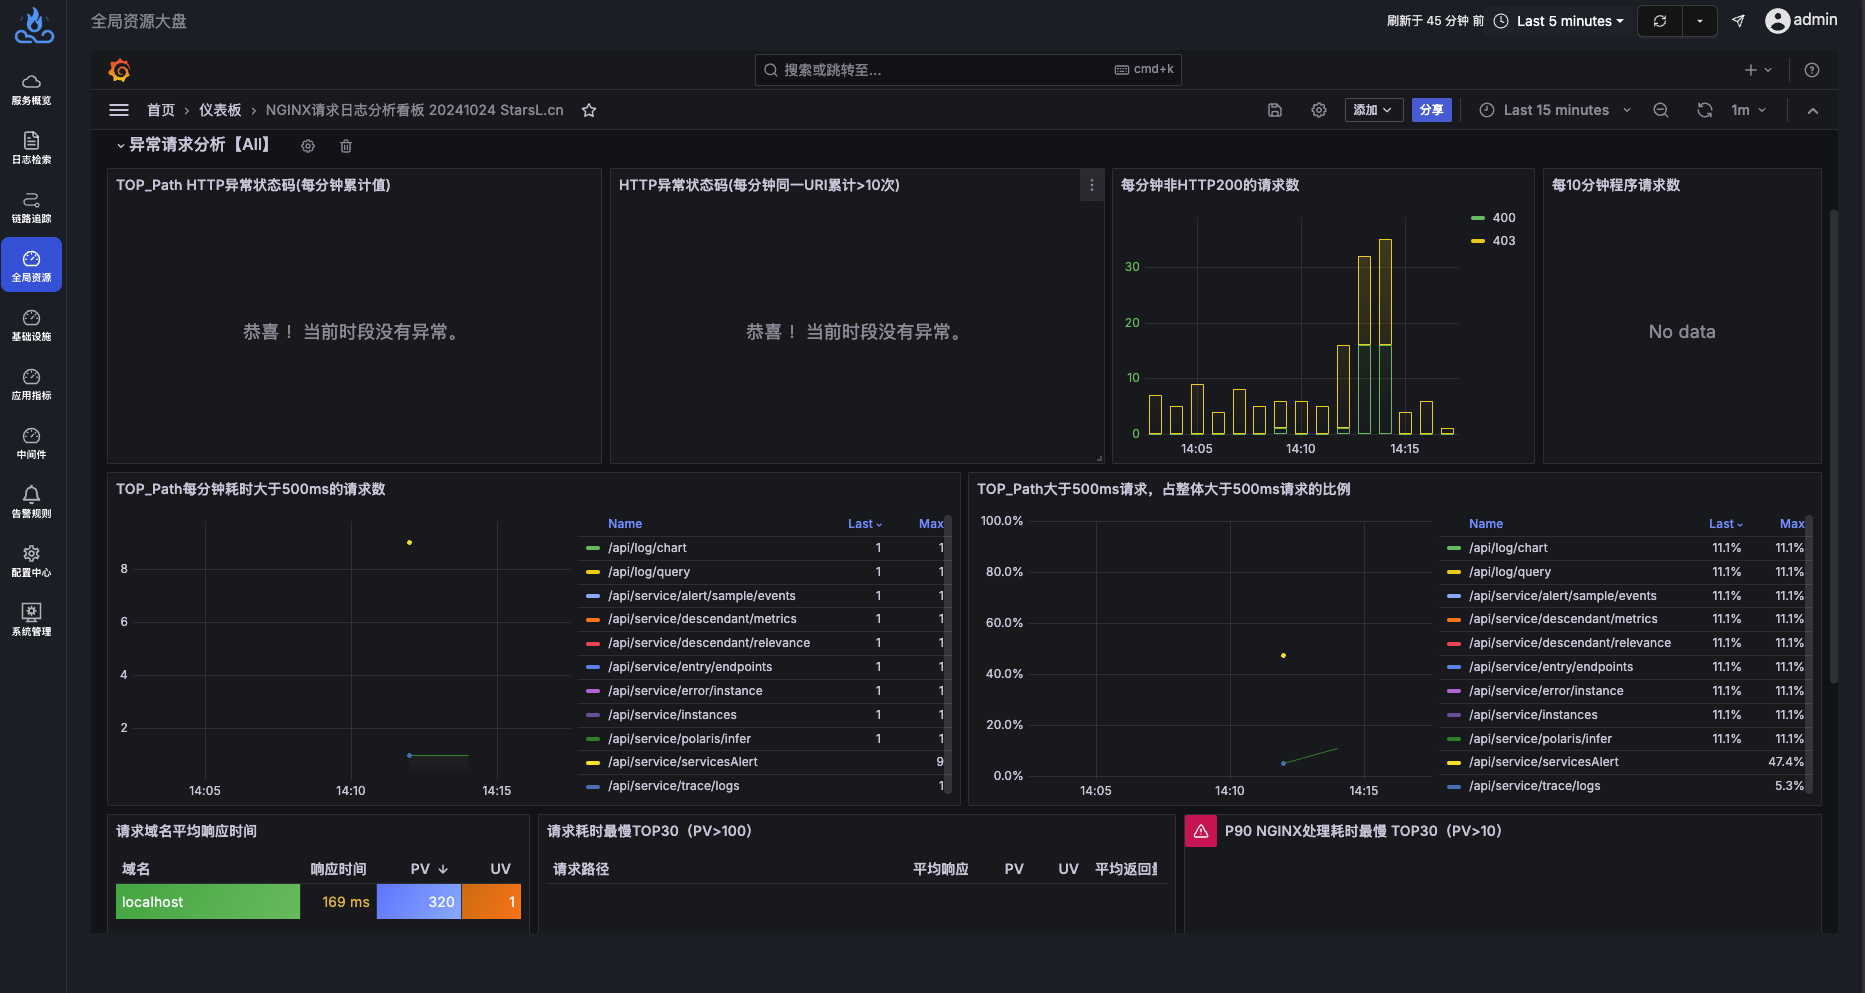Toggle the 400 series in the chart legend
The width and height of the screenshot is (1865, 993).
1495,217
